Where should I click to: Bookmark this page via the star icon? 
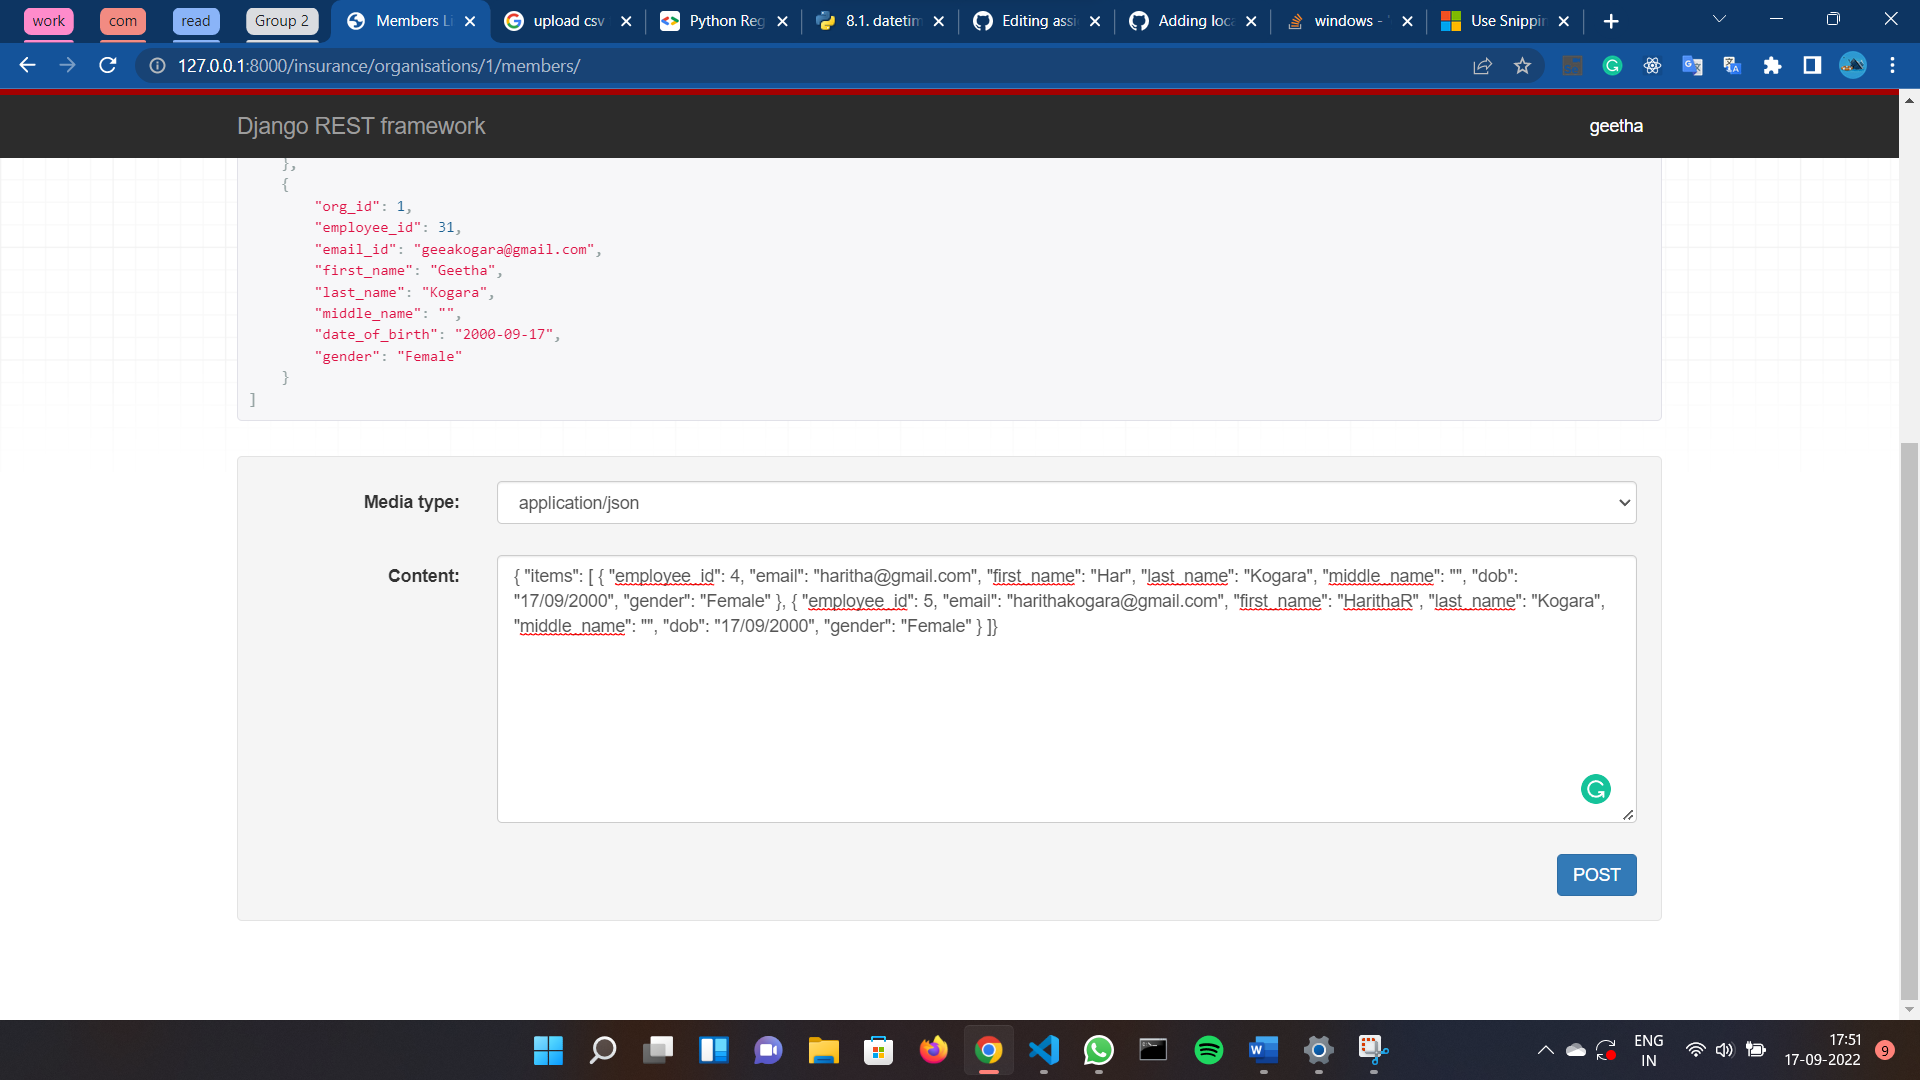click(1523, 65)
